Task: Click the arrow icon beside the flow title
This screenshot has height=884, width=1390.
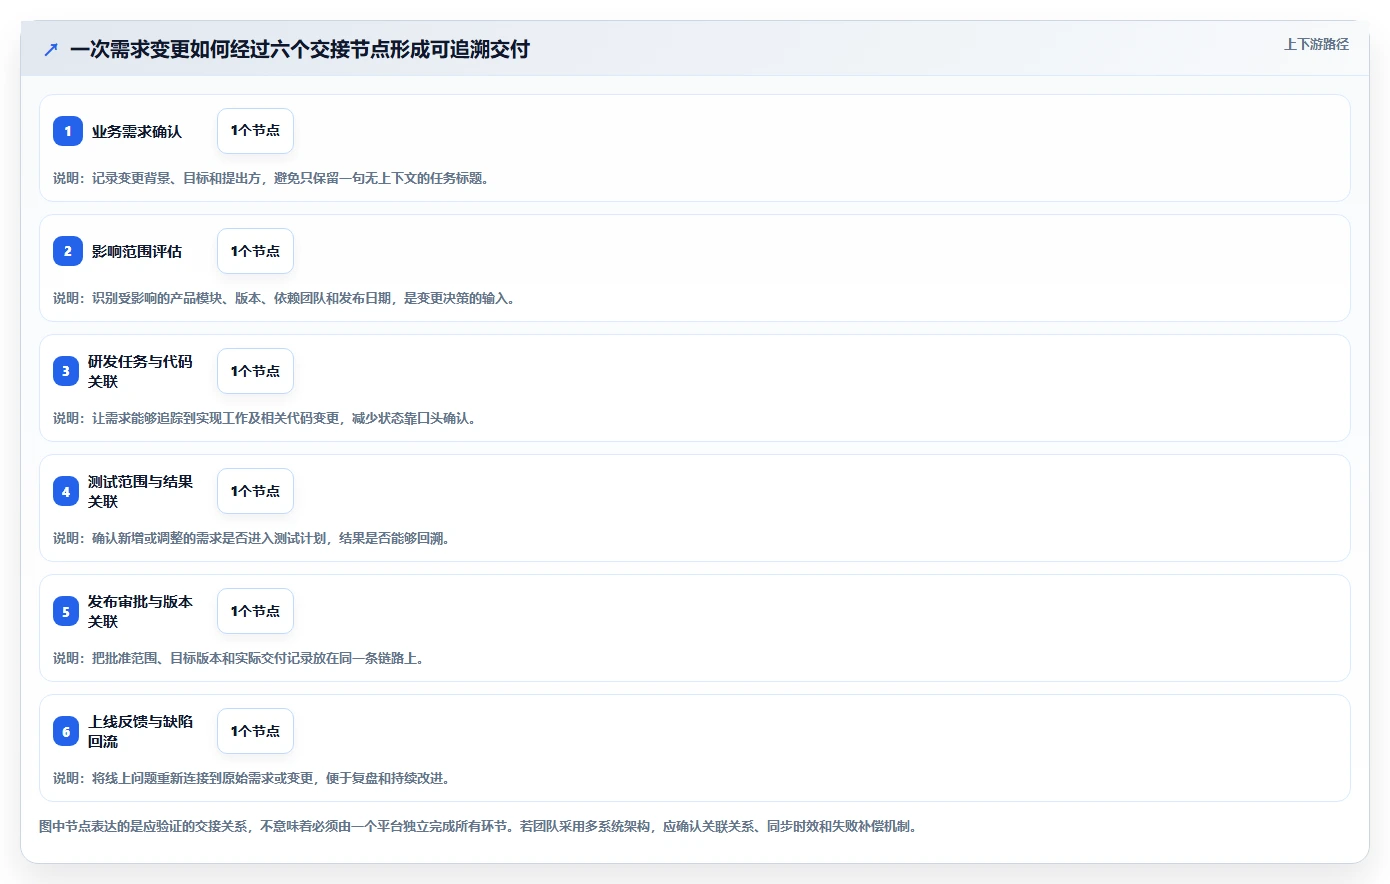Action: pyautogui.click(x=51, y=49)
